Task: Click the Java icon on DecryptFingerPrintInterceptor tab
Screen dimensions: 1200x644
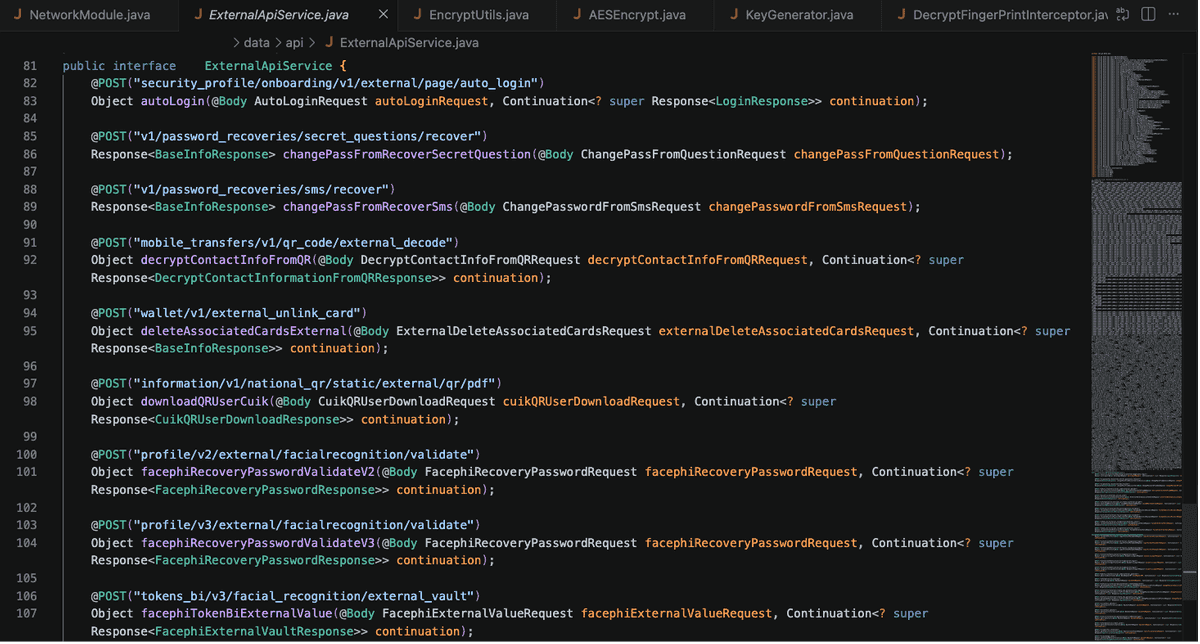Action: (x=901, y=15)
